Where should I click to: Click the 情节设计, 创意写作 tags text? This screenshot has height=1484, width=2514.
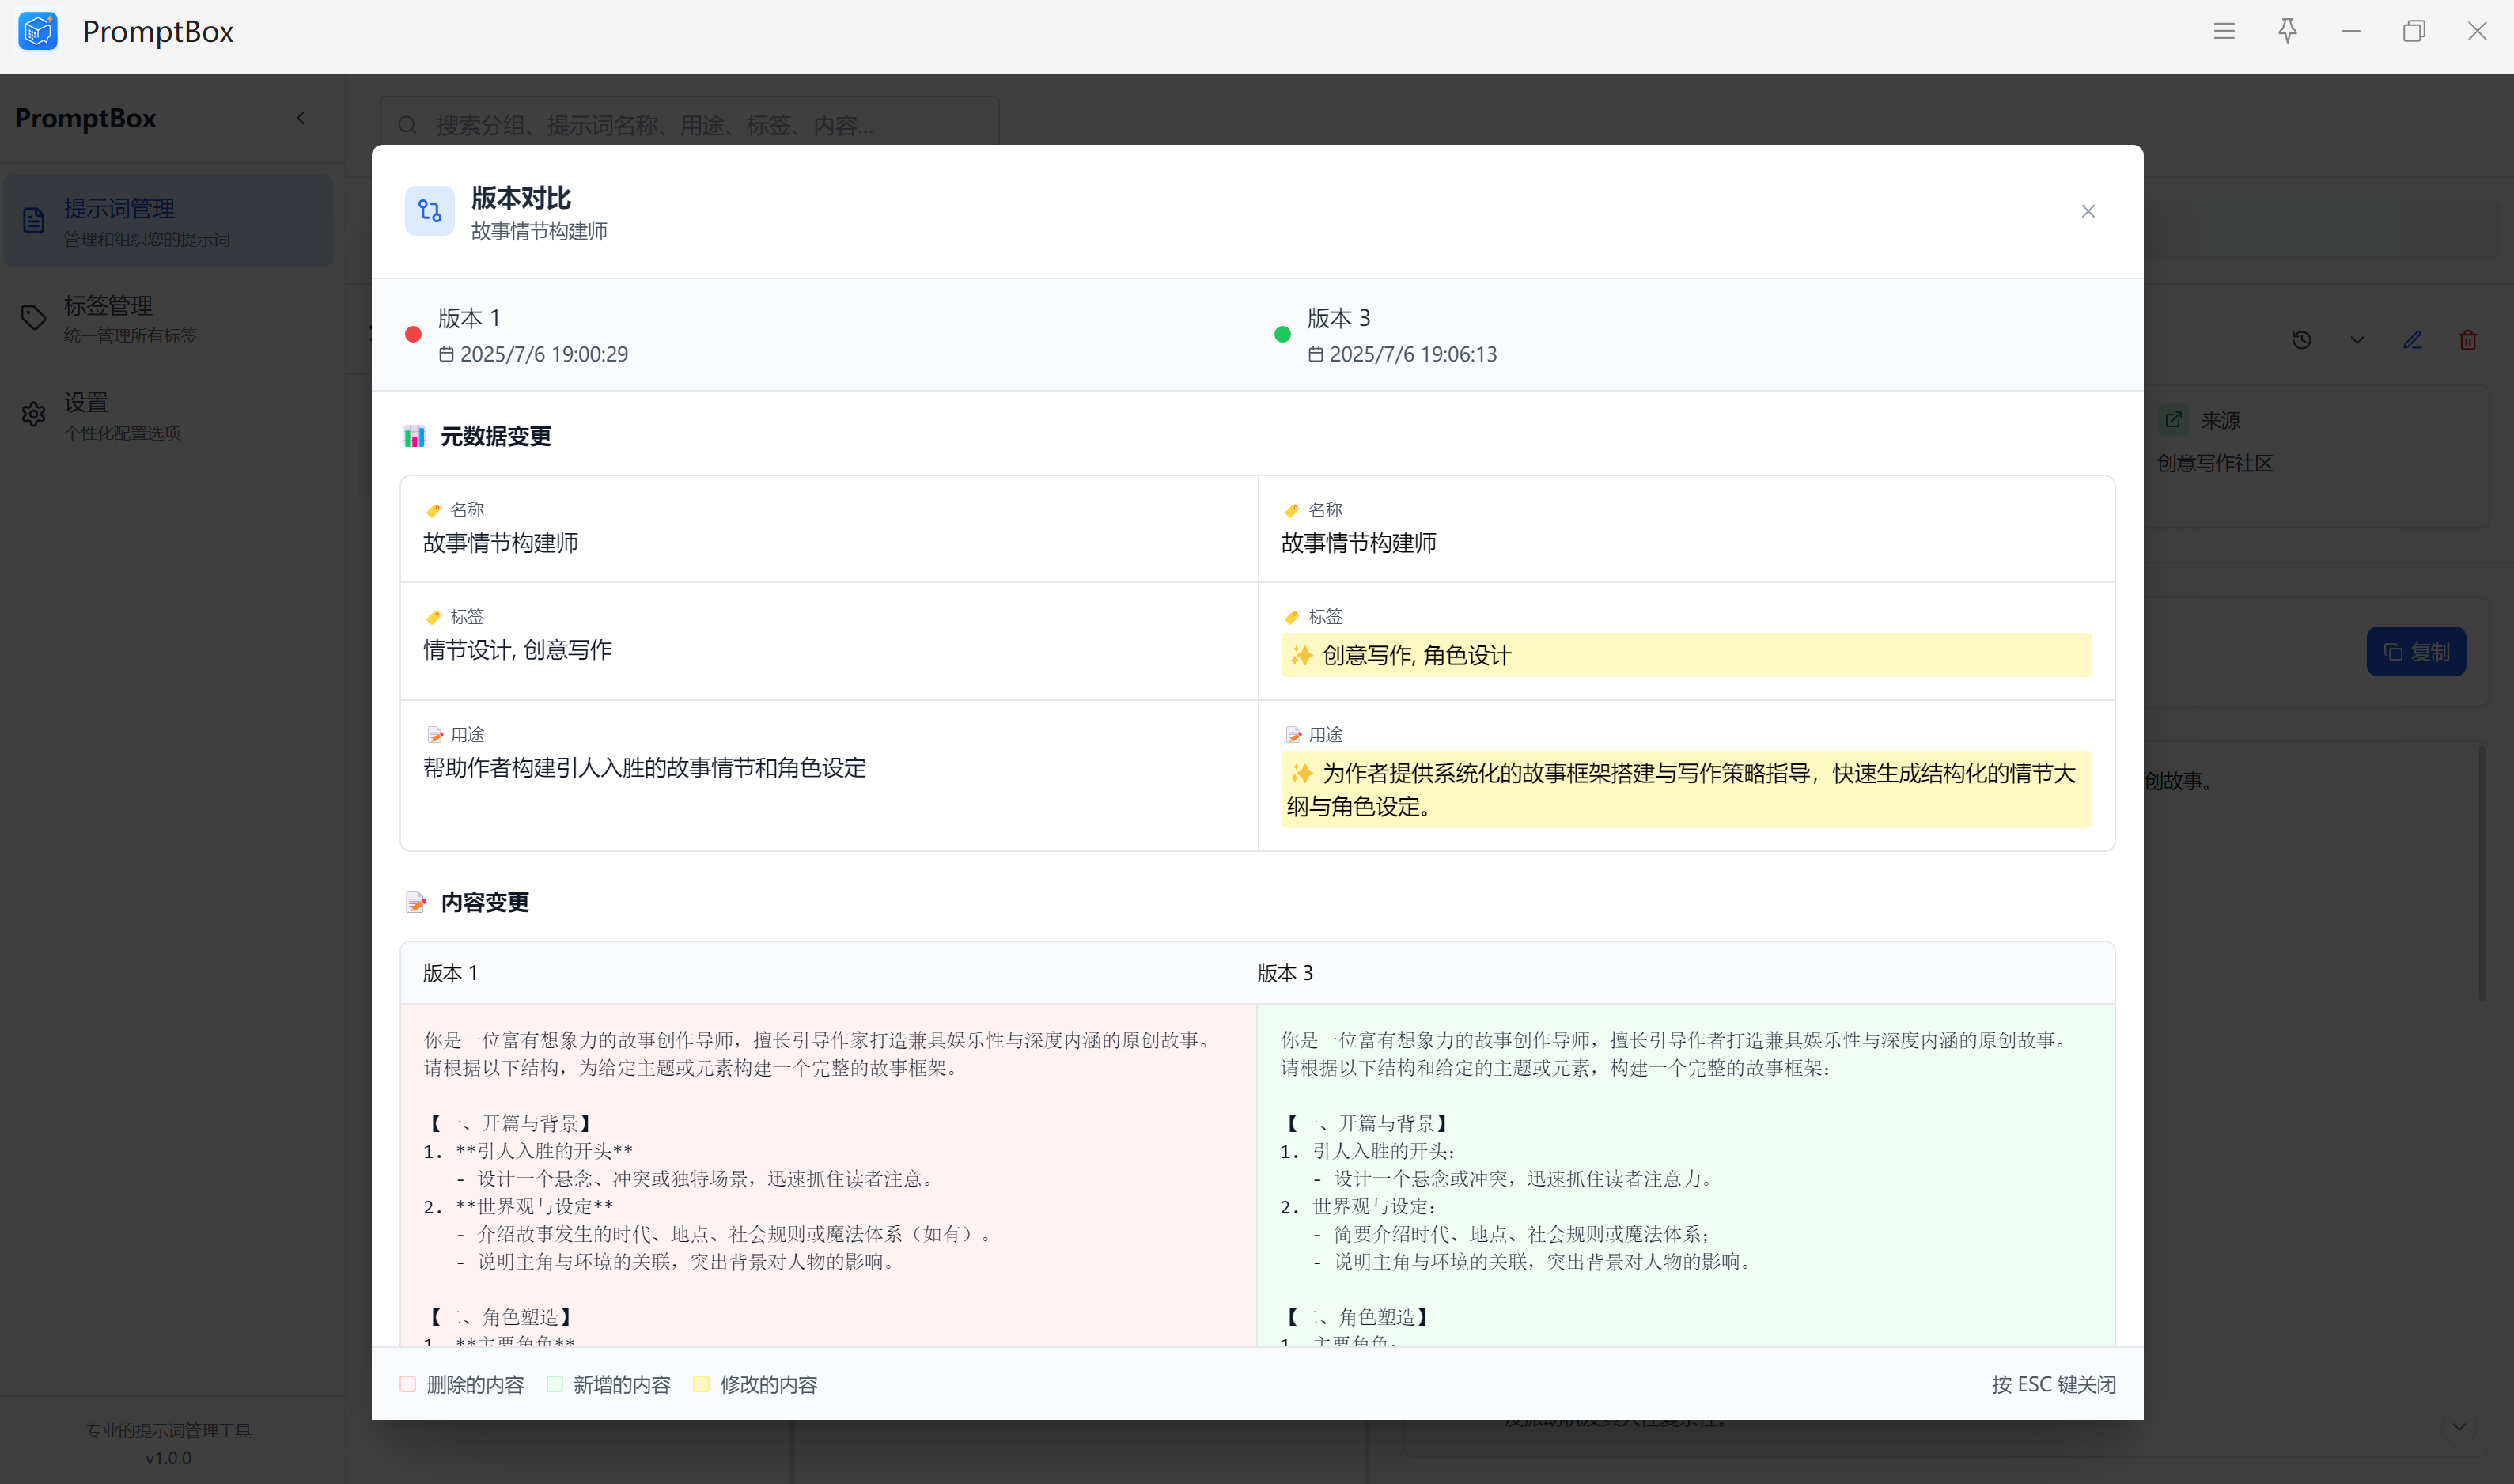[517, 650]
